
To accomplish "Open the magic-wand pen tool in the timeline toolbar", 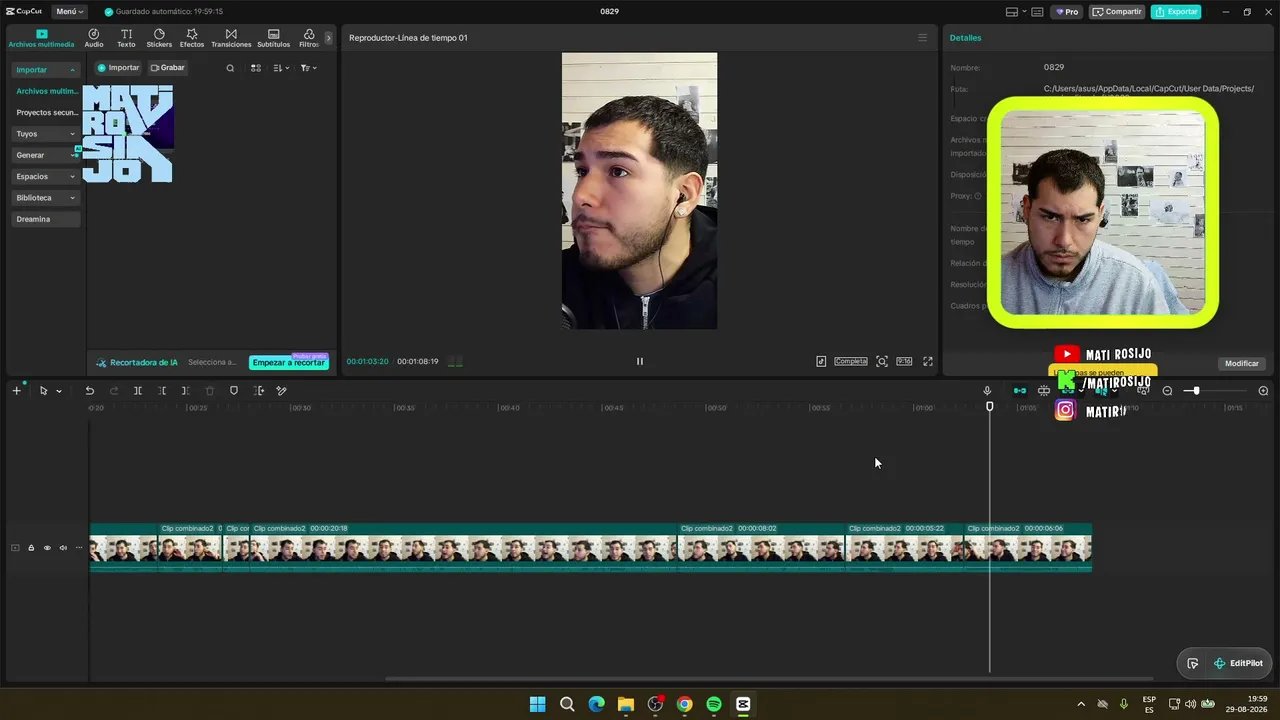I will pos(282,391).
